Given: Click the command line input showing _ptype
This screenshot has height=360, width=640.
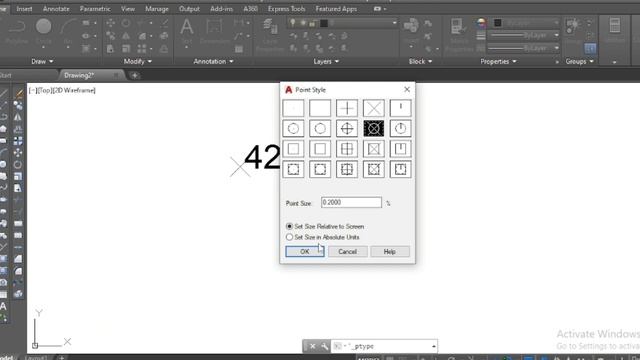Looking at the screenshot, I should coord(383,346).
